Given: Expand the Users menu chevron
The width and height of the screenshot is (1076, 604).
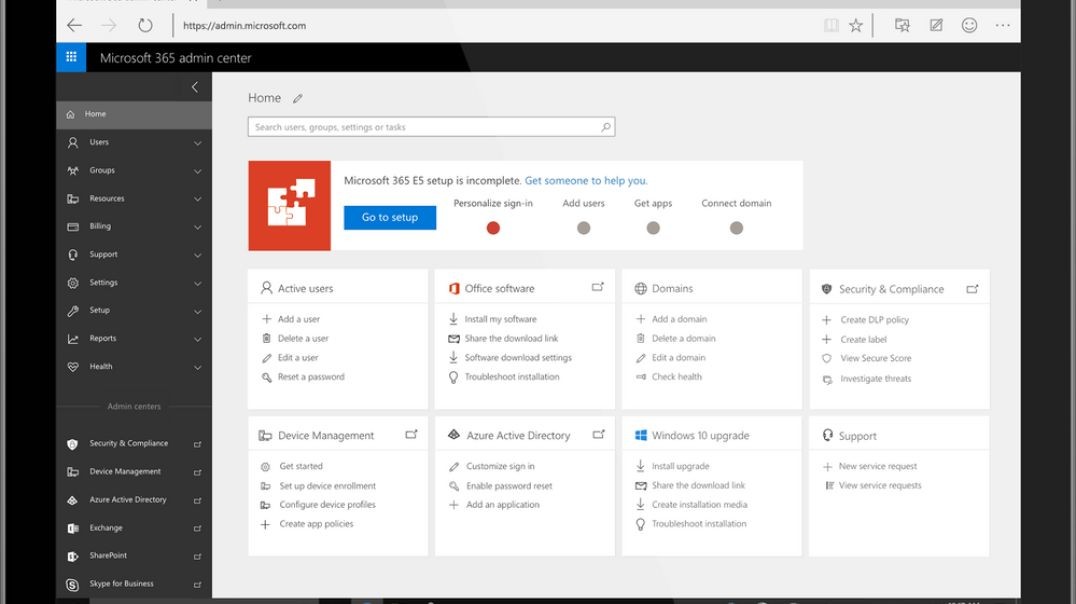Looking at the screenshot, I should (197, 143).
